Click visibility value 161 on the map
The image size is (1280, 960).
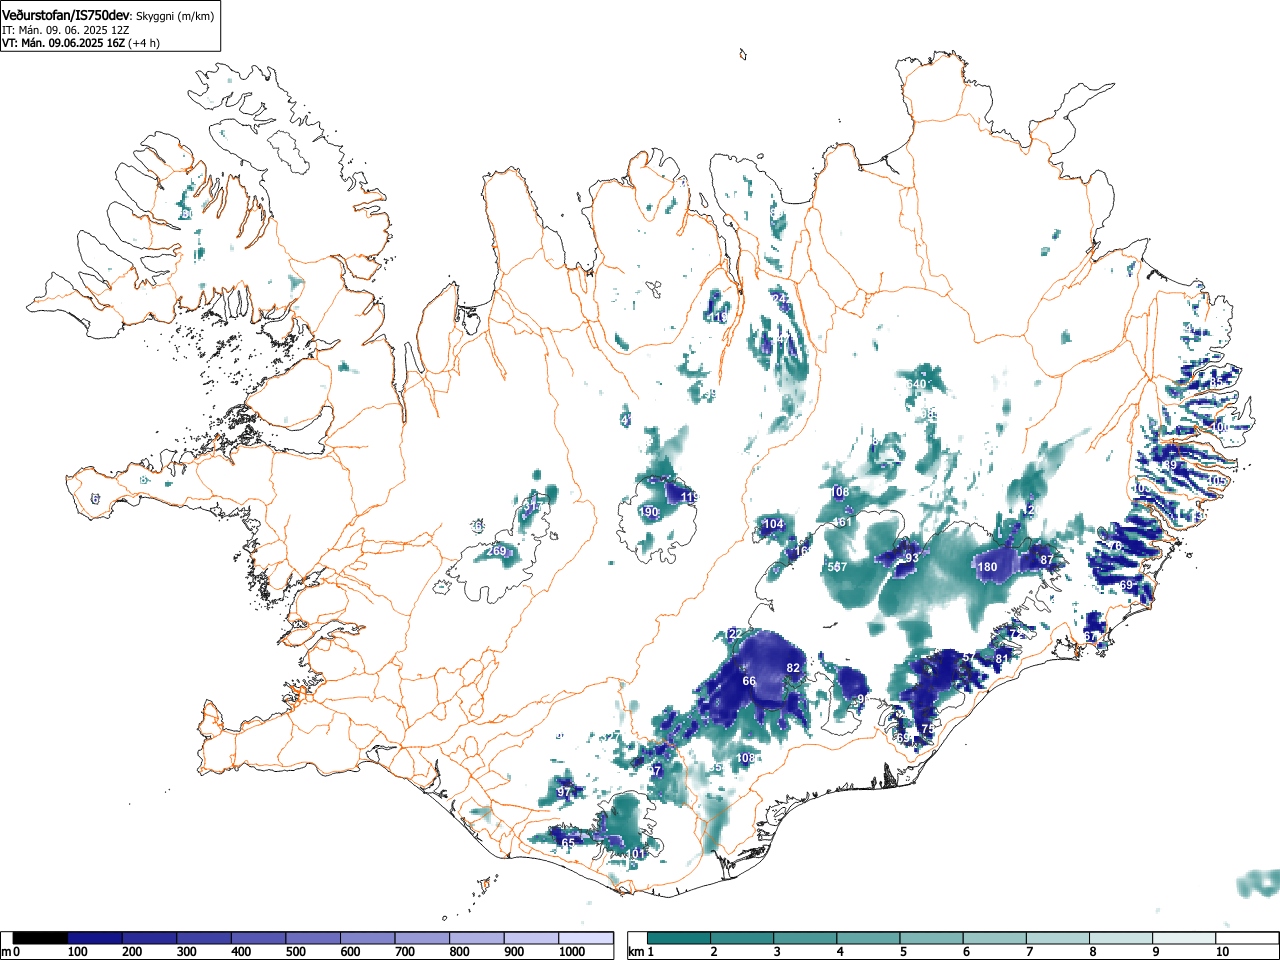[x=843, y=522]
